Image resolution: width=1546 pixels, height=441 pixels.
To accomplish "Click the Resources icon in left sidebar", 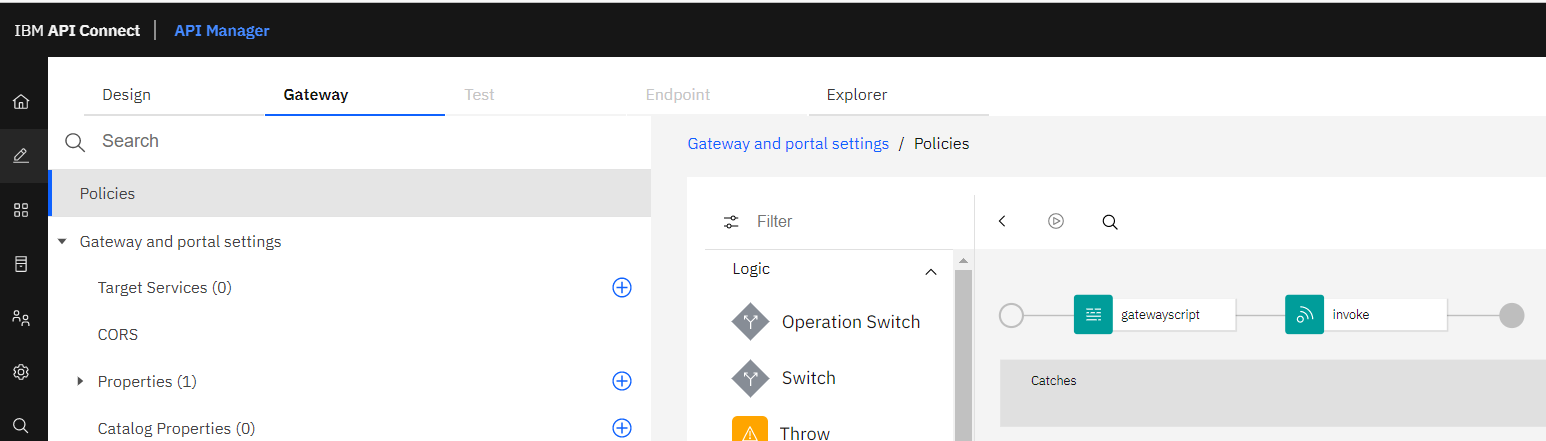I will [21, 264].
